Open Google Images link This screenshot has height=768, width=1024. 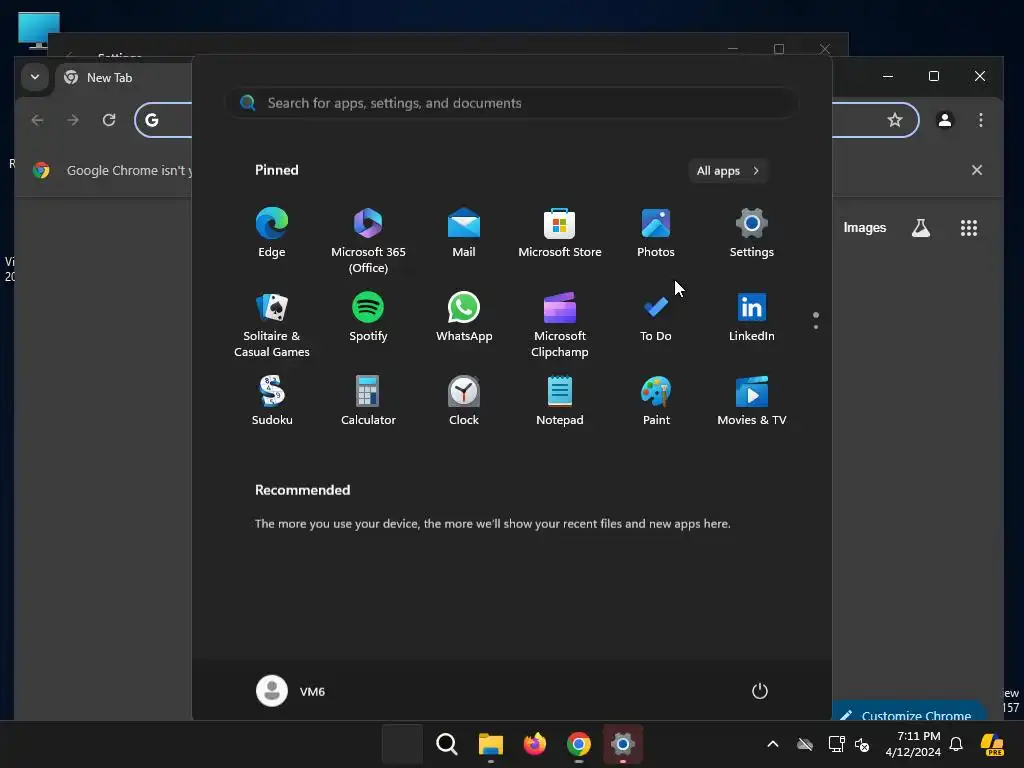click(x=865, y=228)
